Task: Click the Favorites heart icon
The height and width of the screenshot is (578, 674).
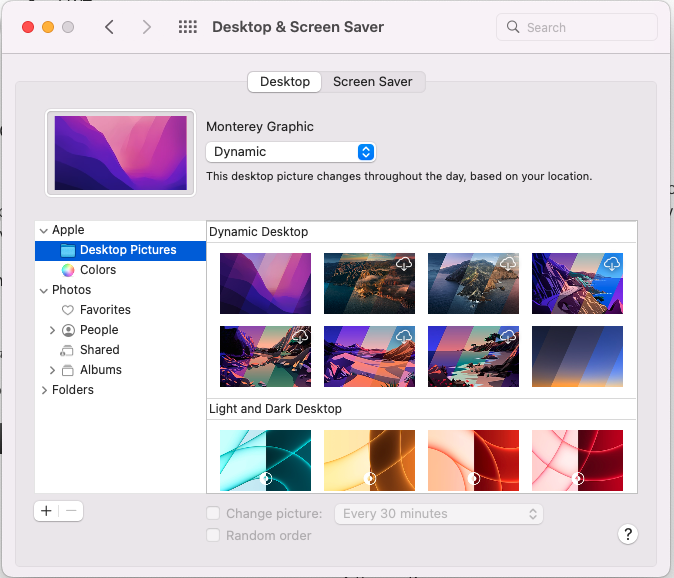Action: [68, 310]
